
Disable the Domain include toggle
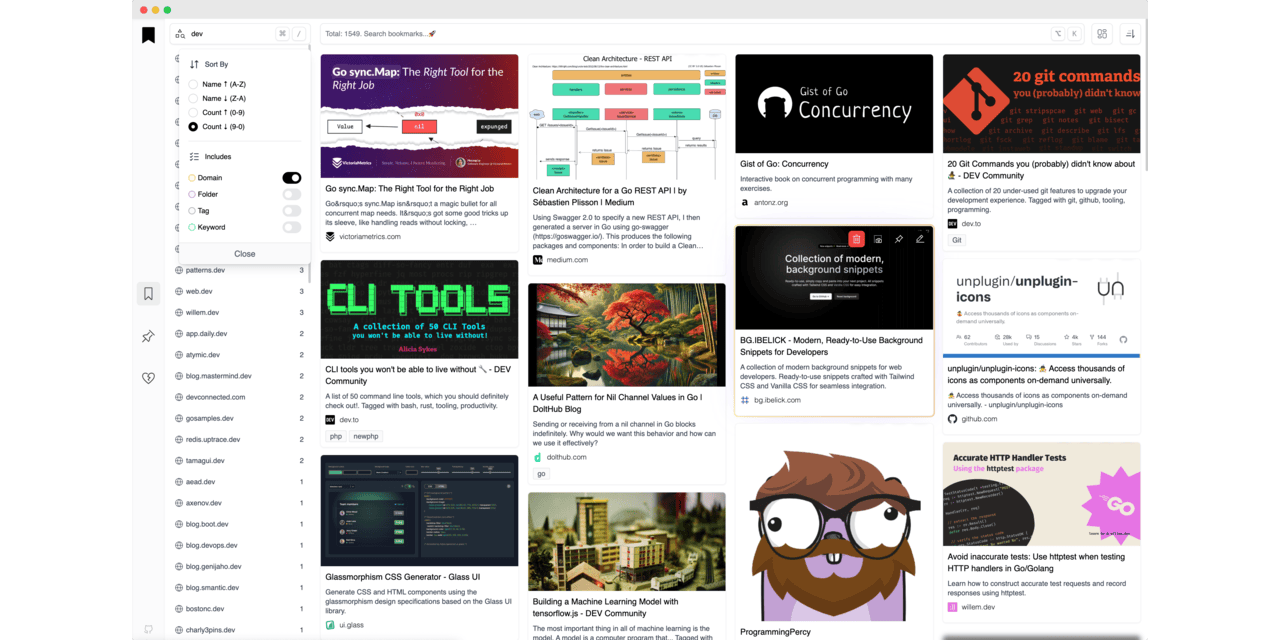(x=291, y=178)
